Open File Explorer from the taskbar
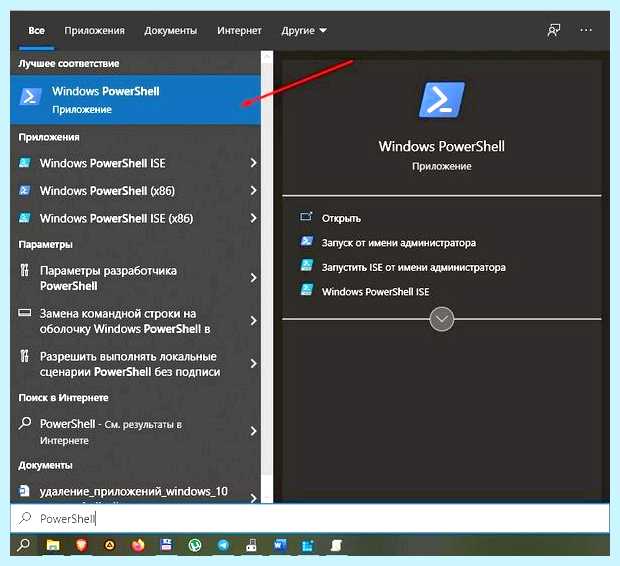The image size is (620, 566). click(x=53, y=545)
